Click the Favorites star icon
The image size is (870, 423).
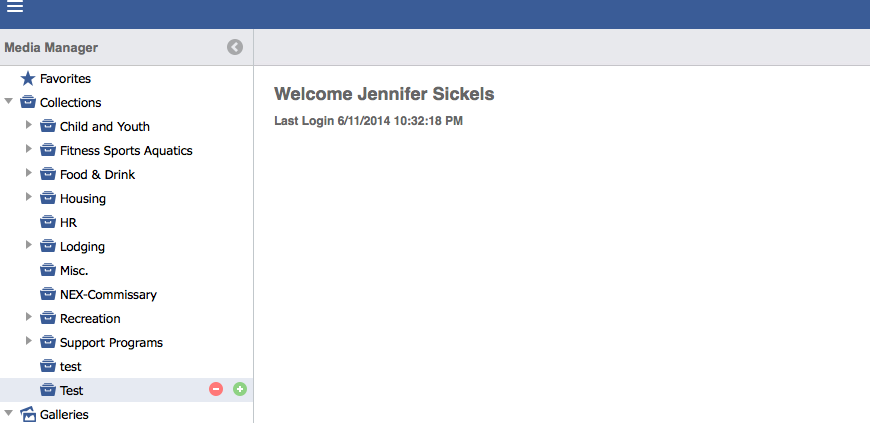tap(28, 78)
